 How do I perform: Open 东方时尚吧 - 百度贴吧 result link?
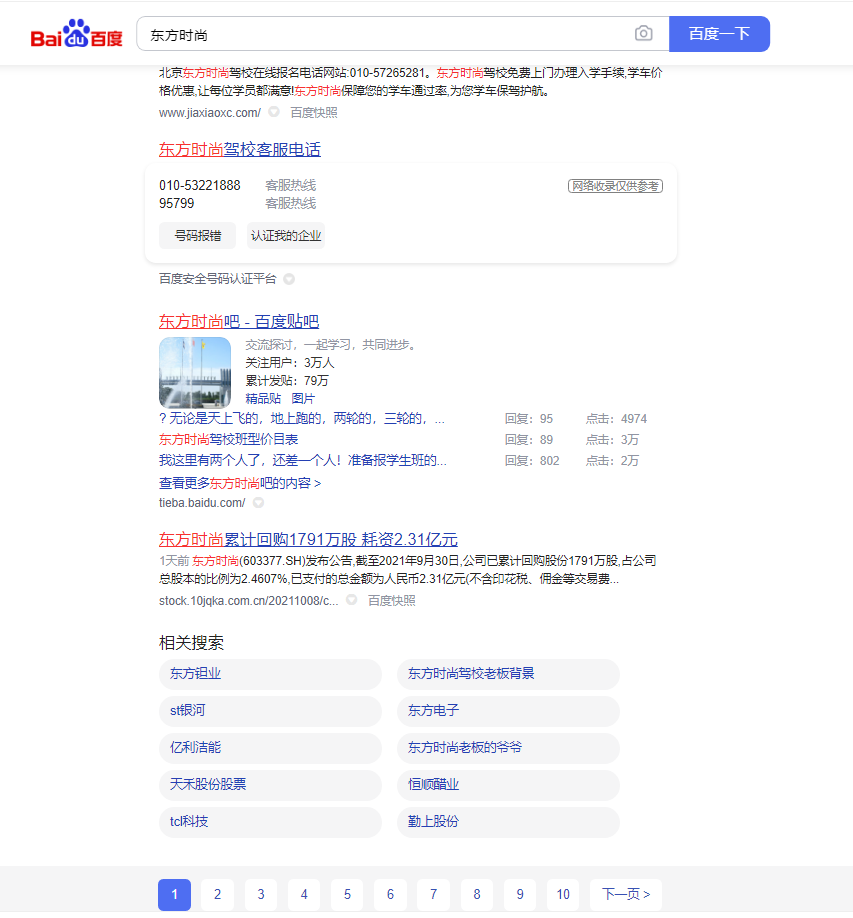click(x=239, y=322)
